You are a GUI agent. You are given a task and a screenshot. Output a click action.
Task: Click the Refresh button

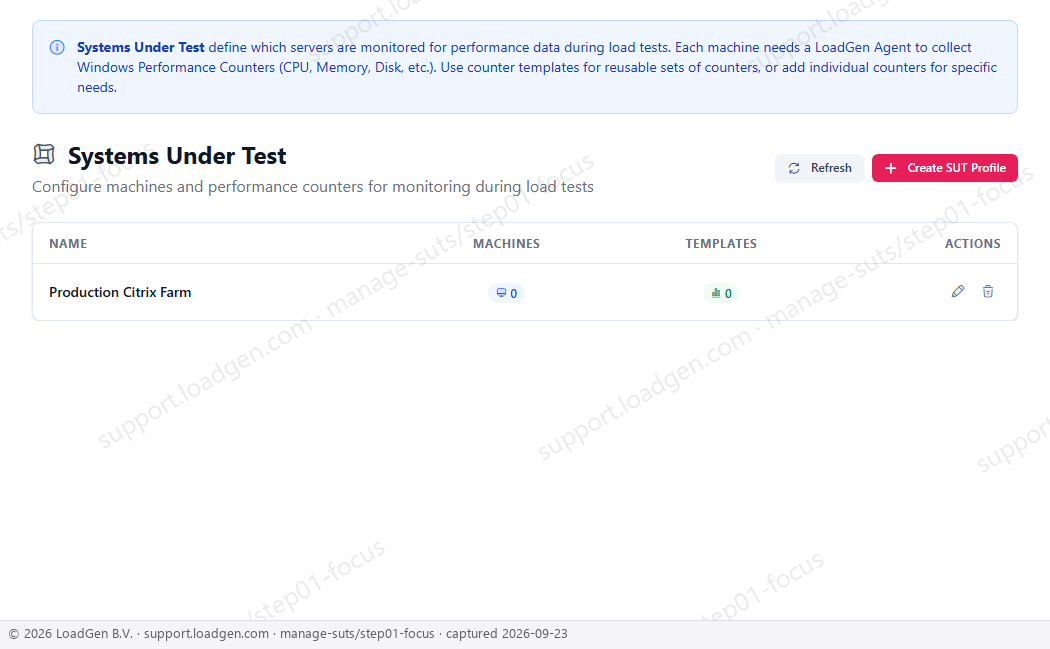(819, 168)
